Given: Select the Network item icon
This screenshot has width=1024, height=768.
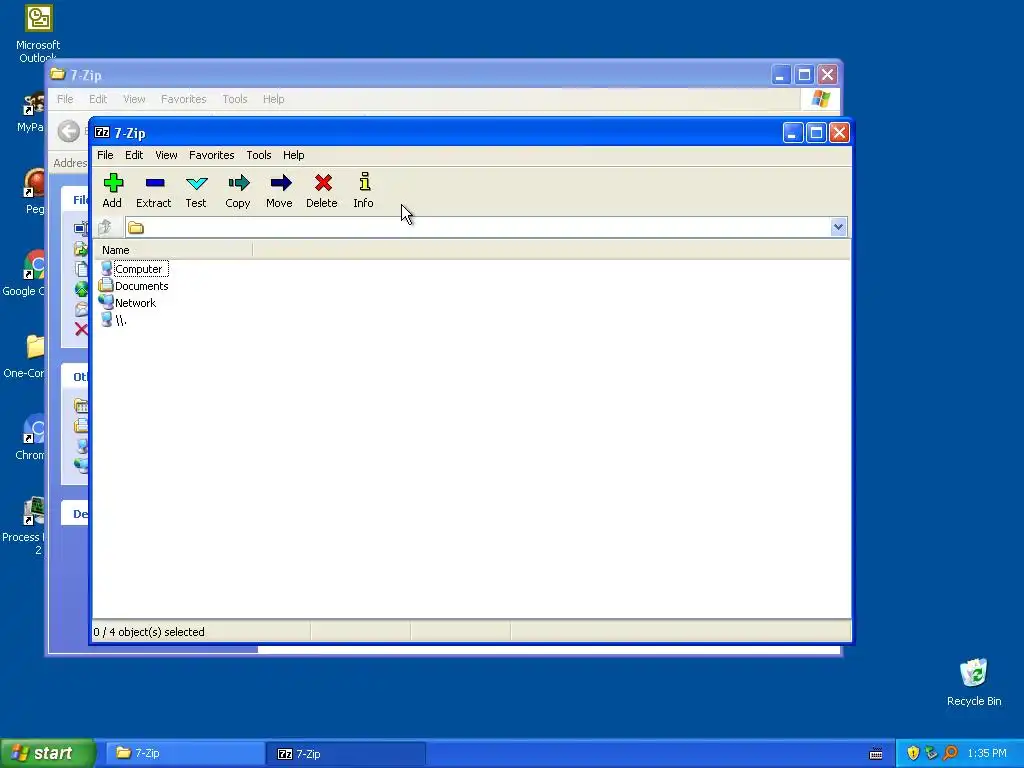Looking at the screenshot, I should click(106, 302).
